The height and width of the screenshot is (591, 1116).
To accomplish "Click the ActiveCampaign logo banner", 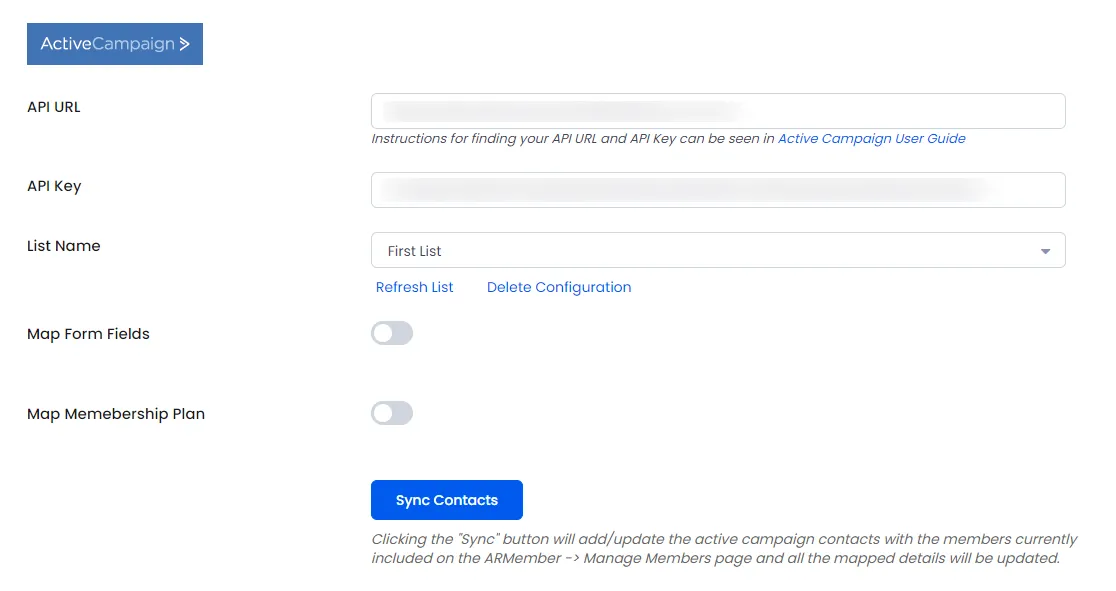I will pos(115,44).
